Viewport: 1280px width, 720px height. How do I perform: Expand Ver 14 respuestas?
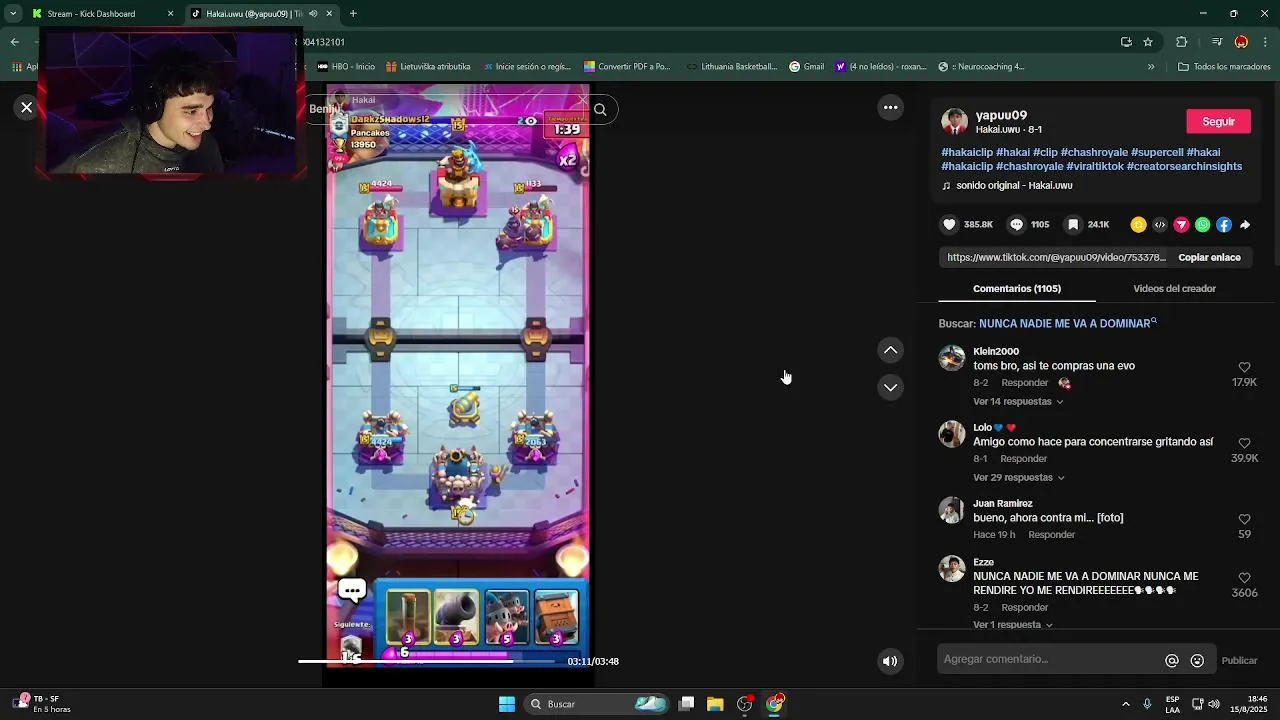1018,401
